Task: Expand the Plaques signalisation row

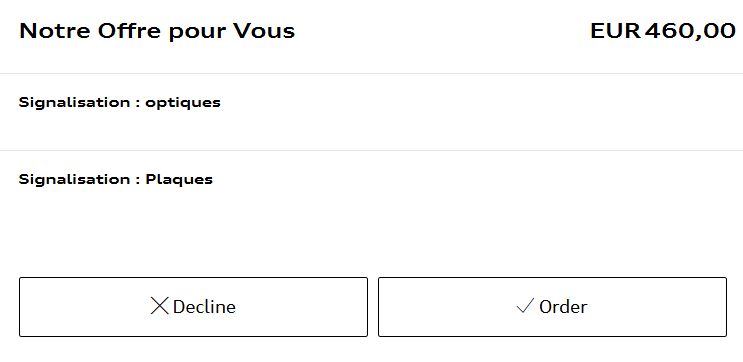Action: point(372,190)
